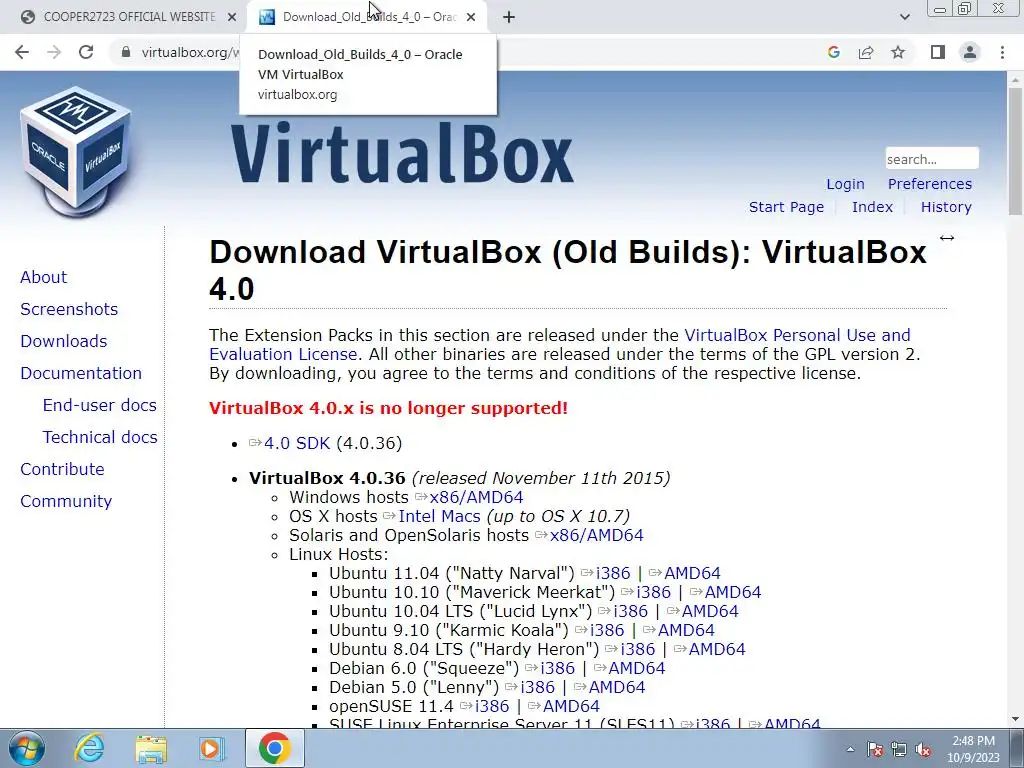Open a new browser tab

509,17
